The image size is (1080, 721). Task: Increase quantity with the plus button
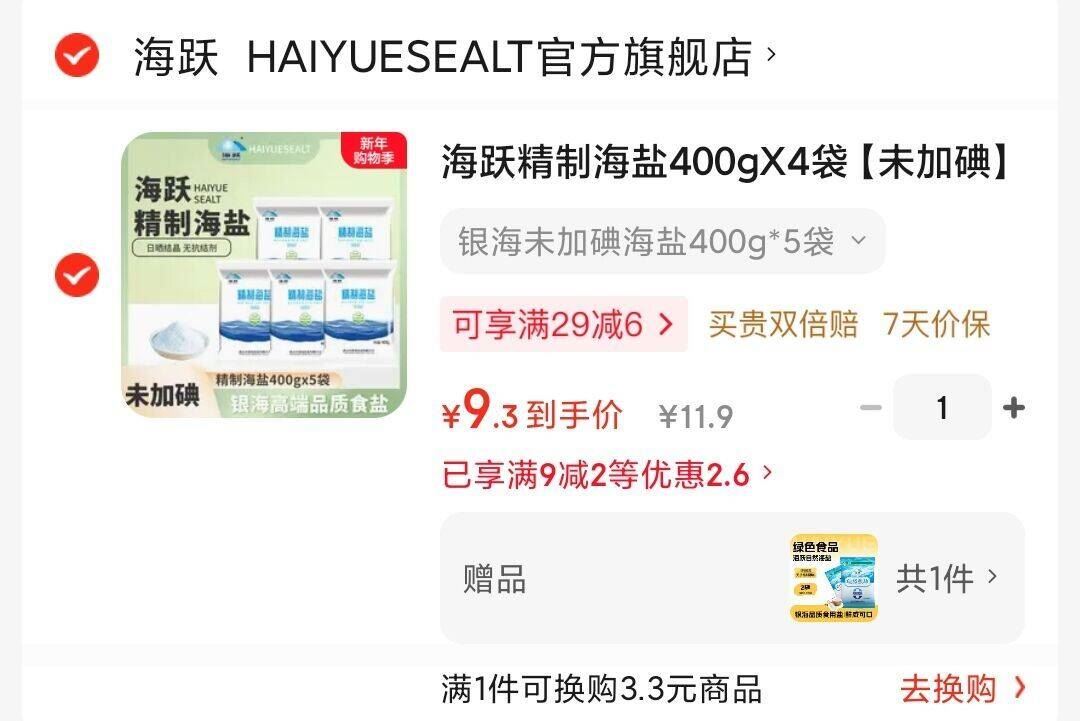point(1014,408)
